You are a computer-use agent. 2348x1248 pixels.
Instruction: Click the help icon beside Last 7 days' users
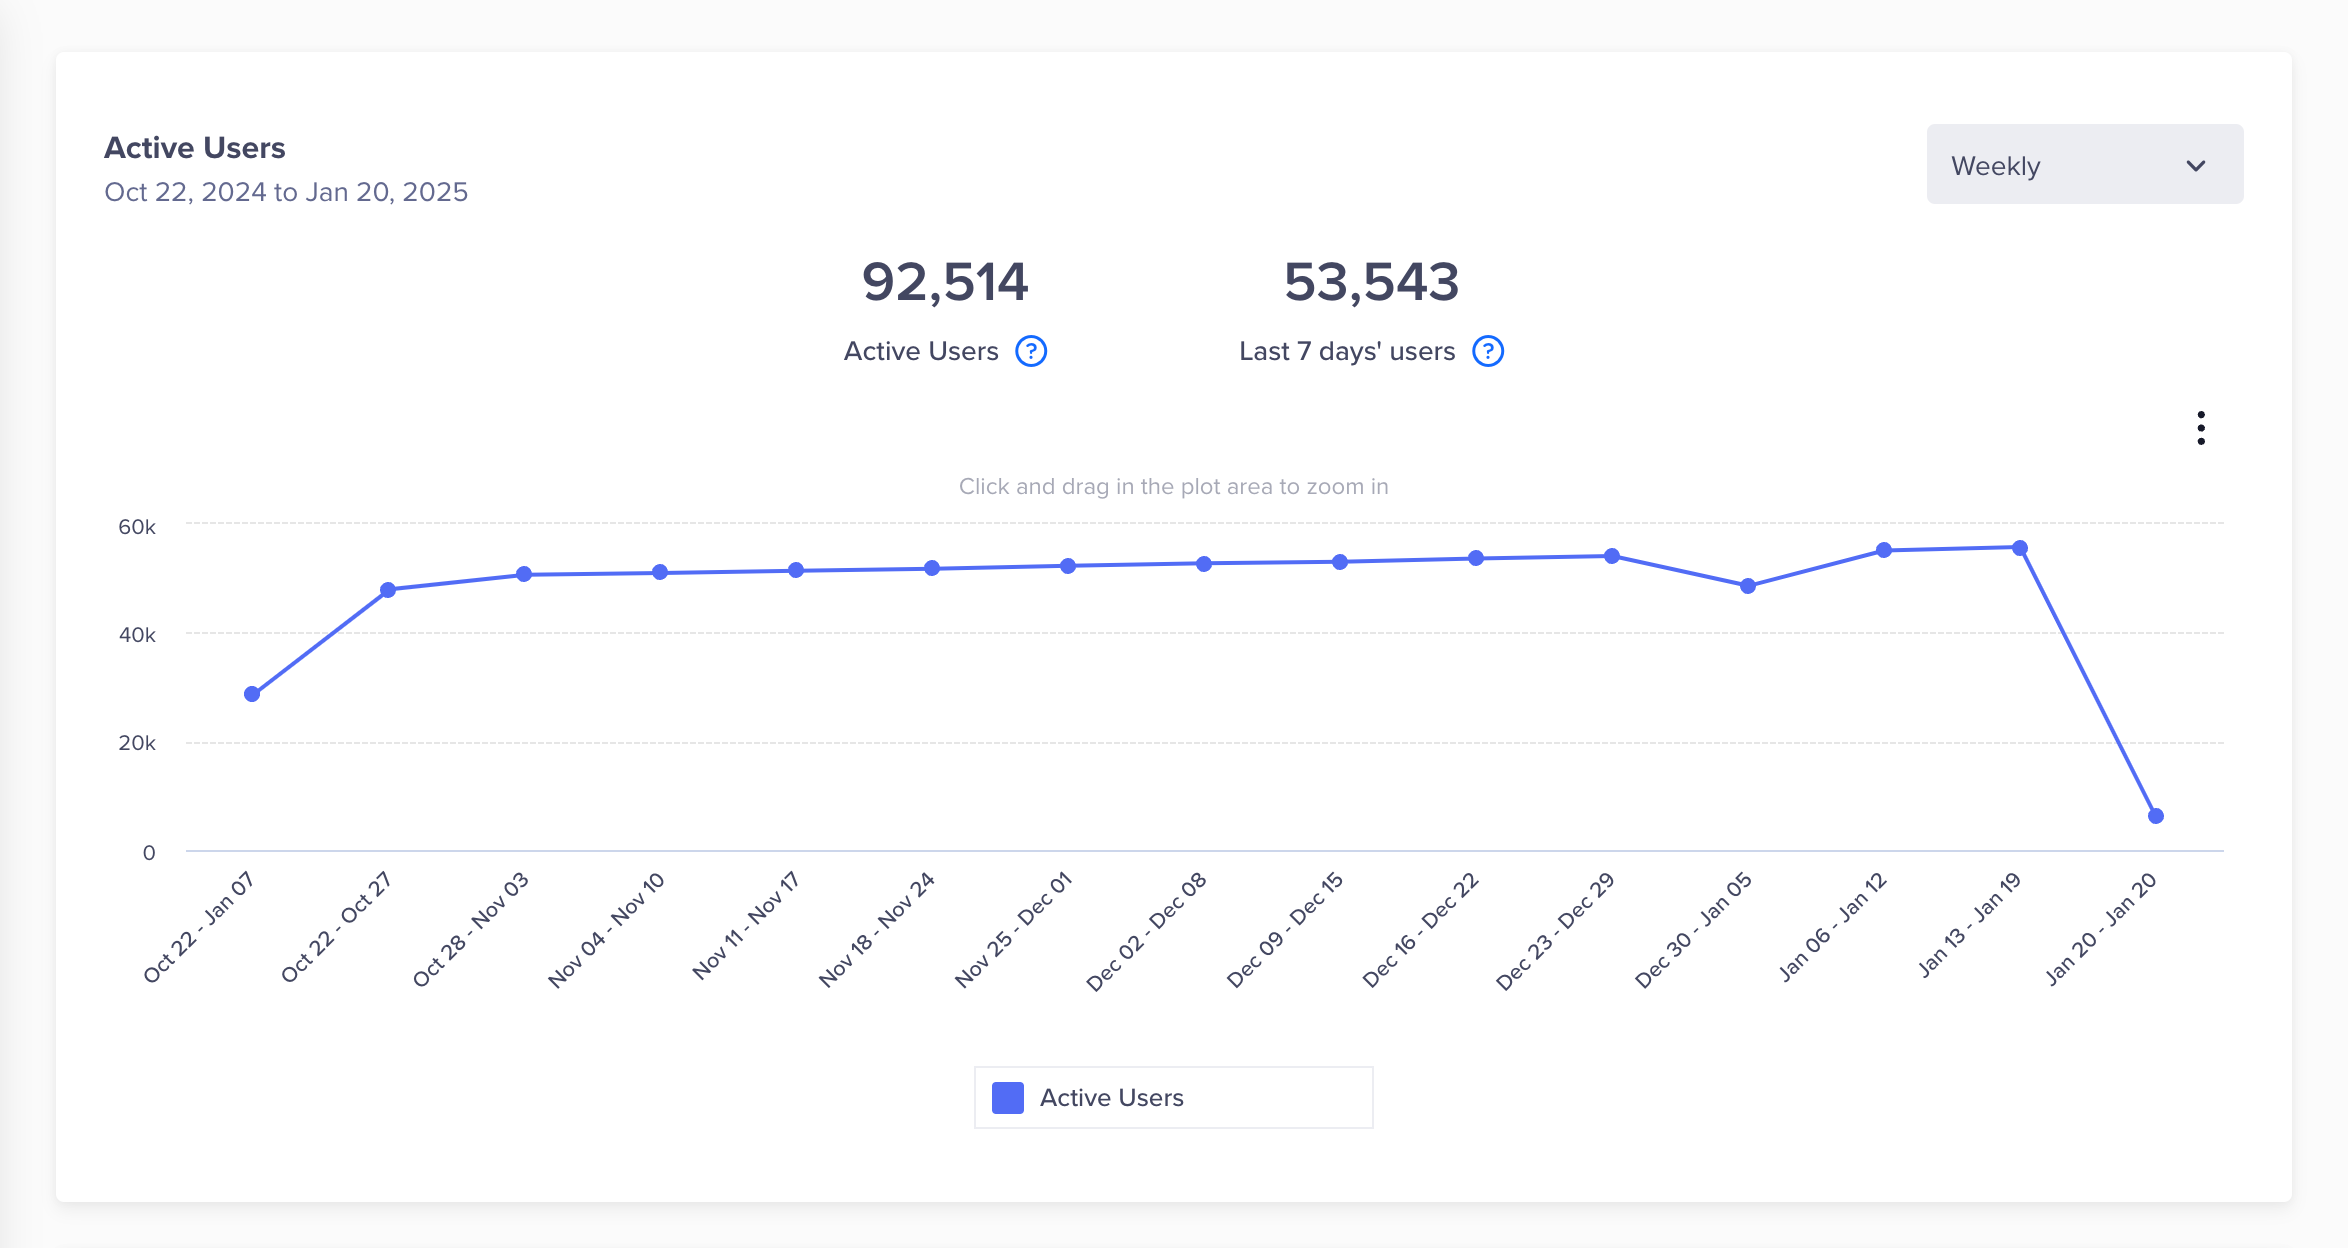[1488, 351]
